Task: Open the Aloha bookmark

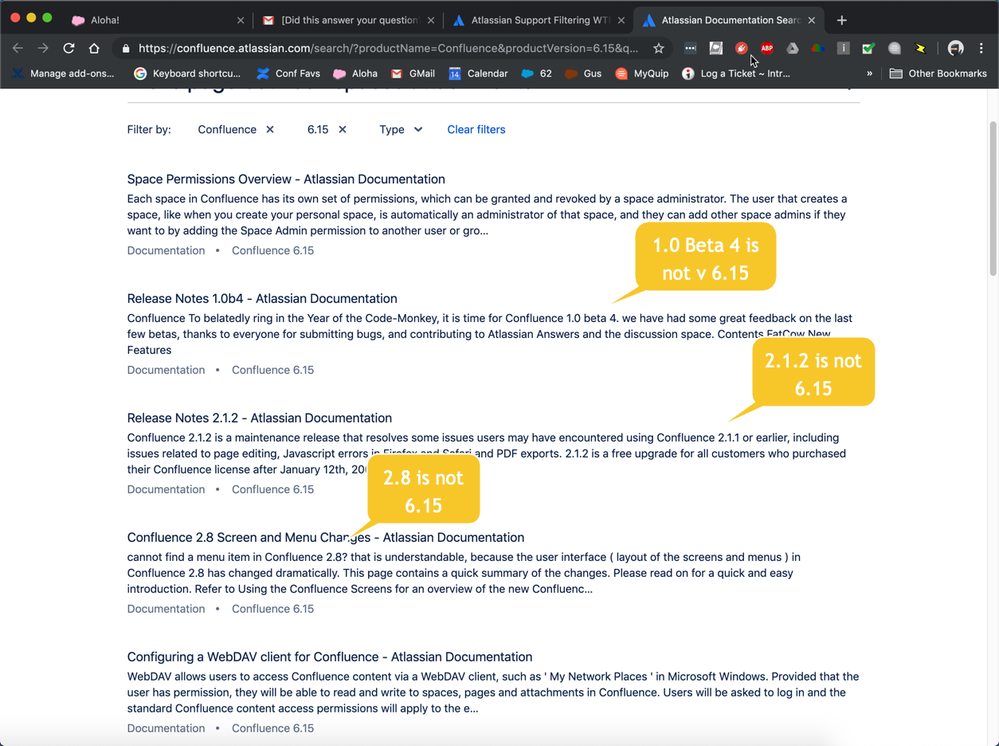Action: click(356, 73)
